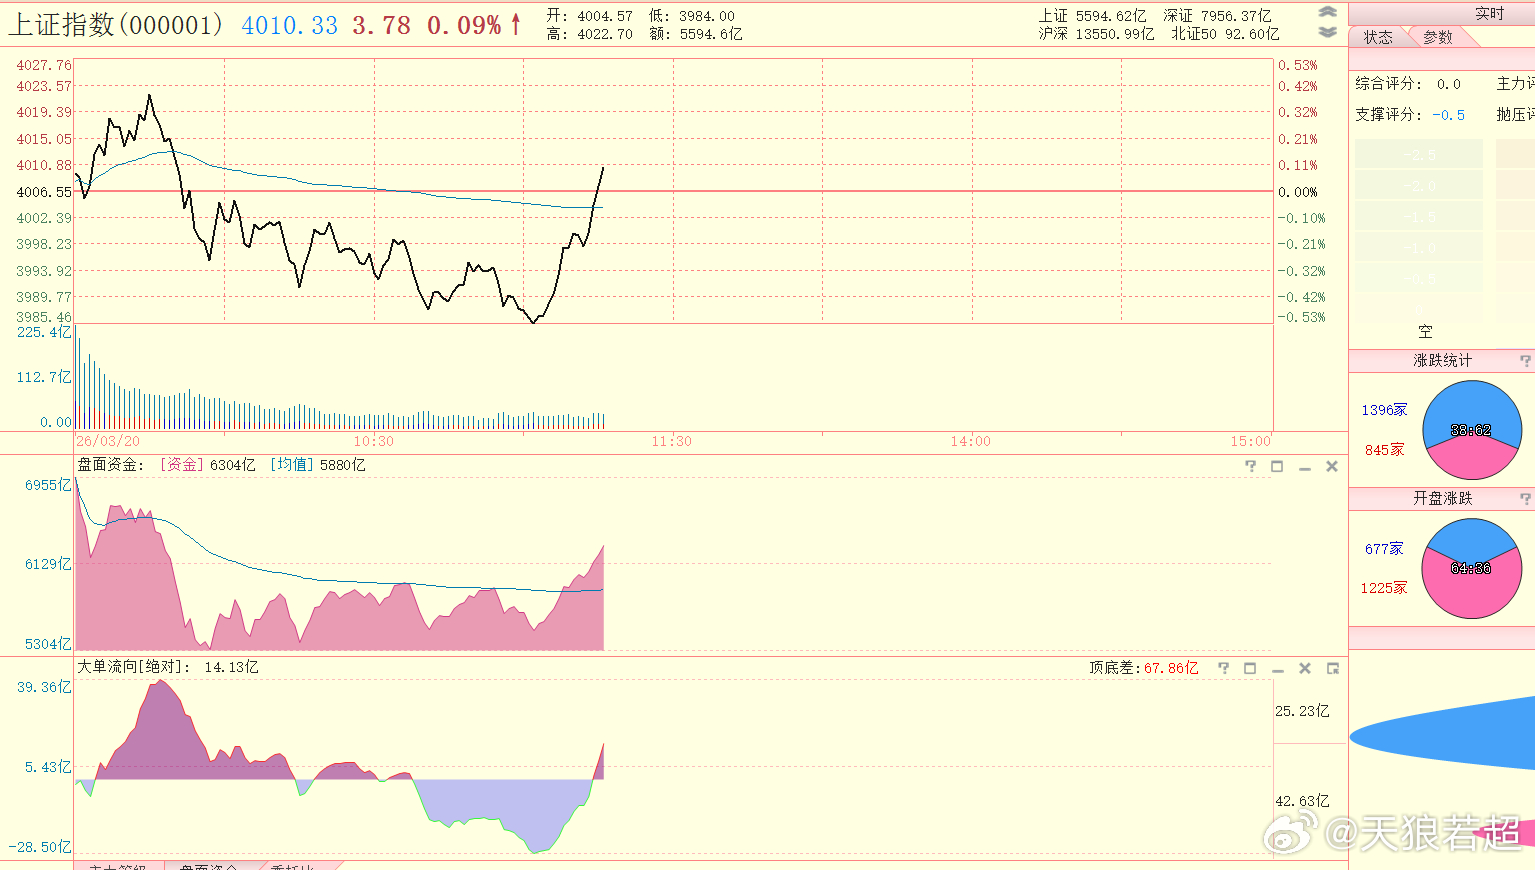This screenshot has width=1535, height=870.
Task: Click the 综合评分 score value 0.0
Action: click(1449, 84)
